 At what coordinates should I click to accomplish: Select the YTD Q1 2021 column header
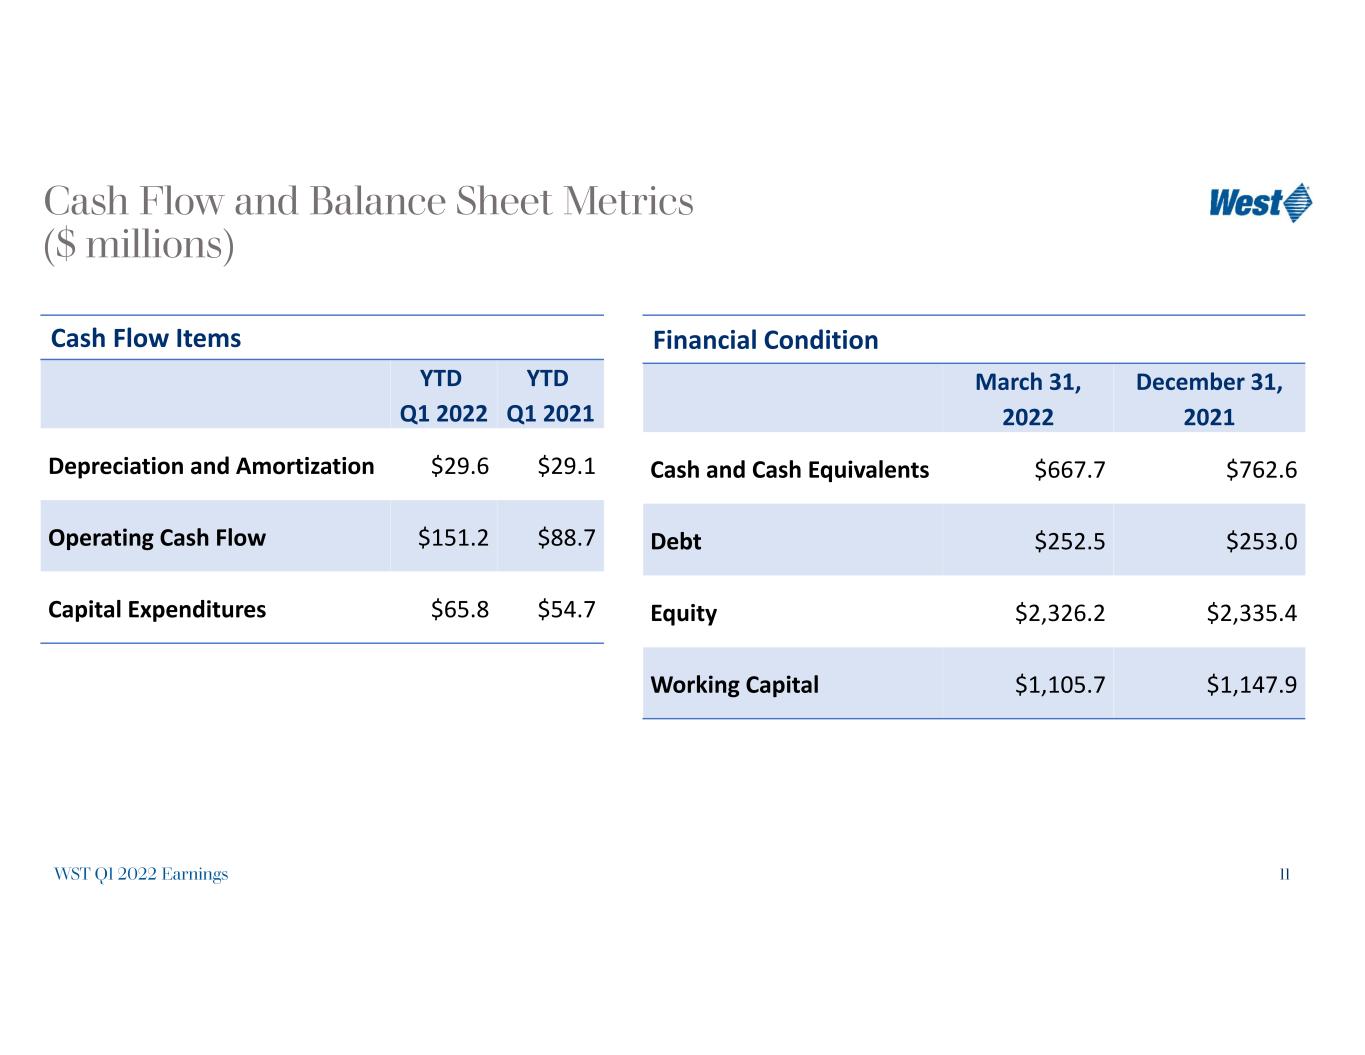[x=550, y=395]
